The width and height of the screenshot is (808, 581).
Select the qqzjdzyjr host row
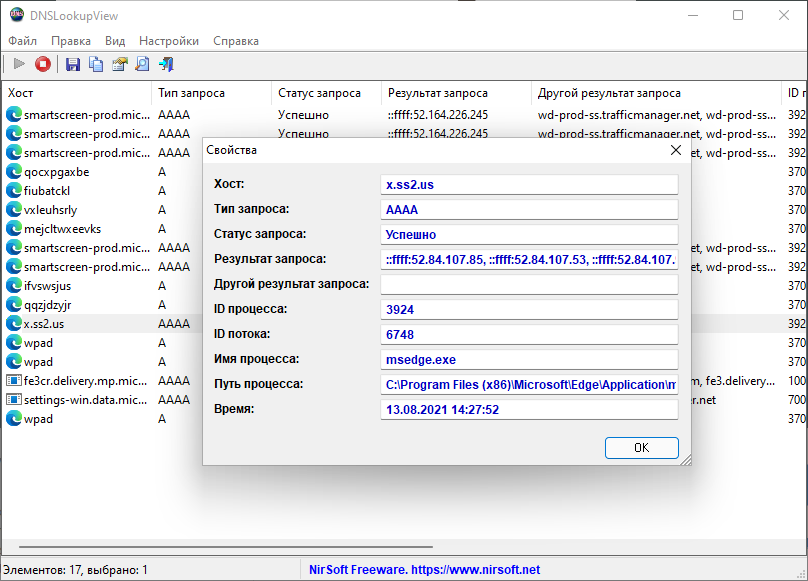(x=47, y=305)
